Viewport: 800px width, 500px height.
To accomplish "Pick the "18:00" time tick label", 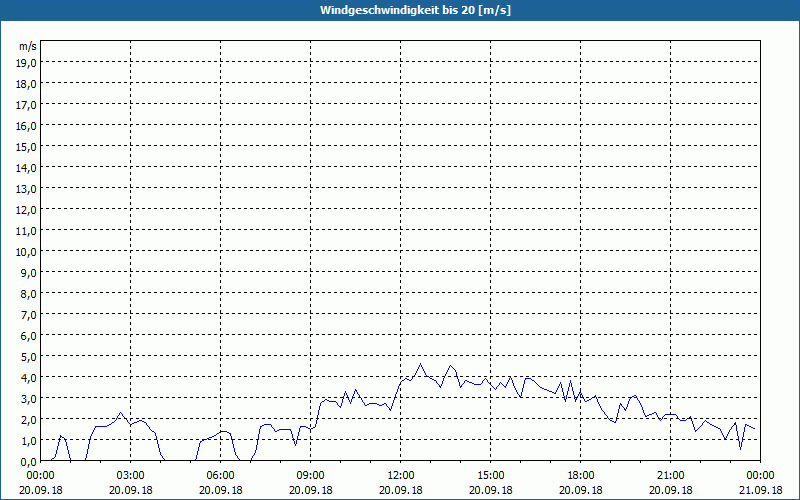I will click(x=581, y=476).
